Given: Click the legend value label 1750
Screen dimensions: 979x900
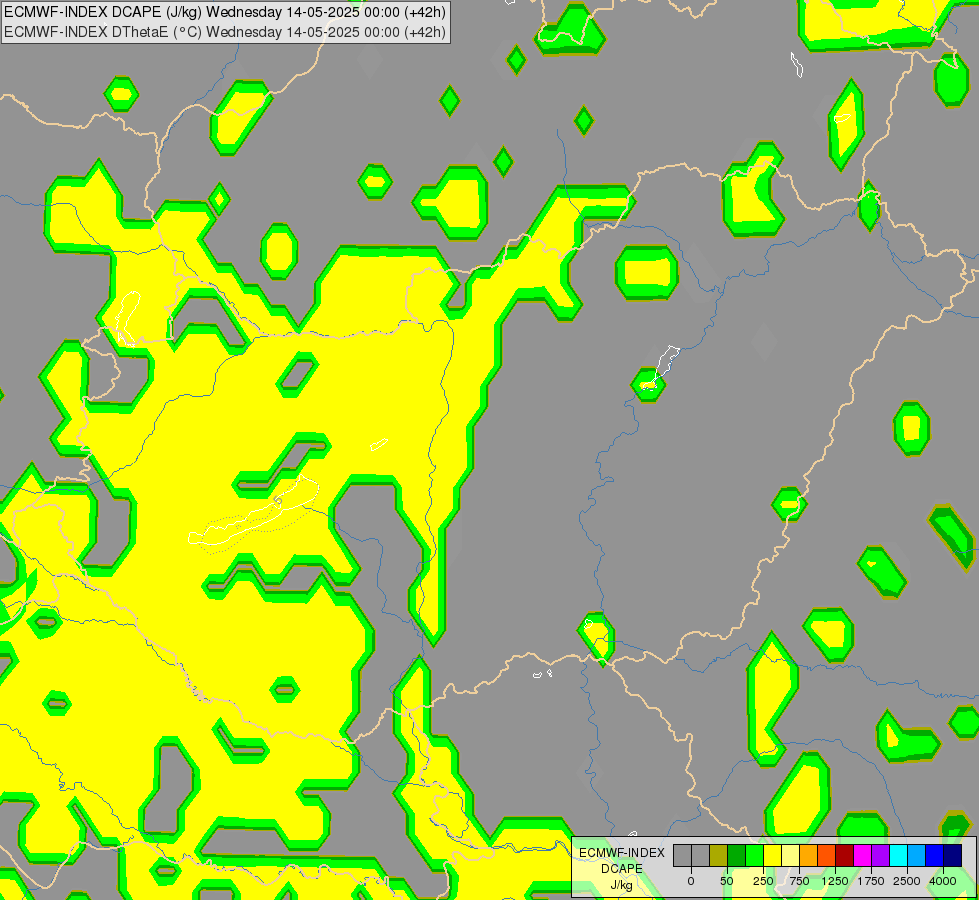Looking at the screenshot, I should tap(871, 881).
